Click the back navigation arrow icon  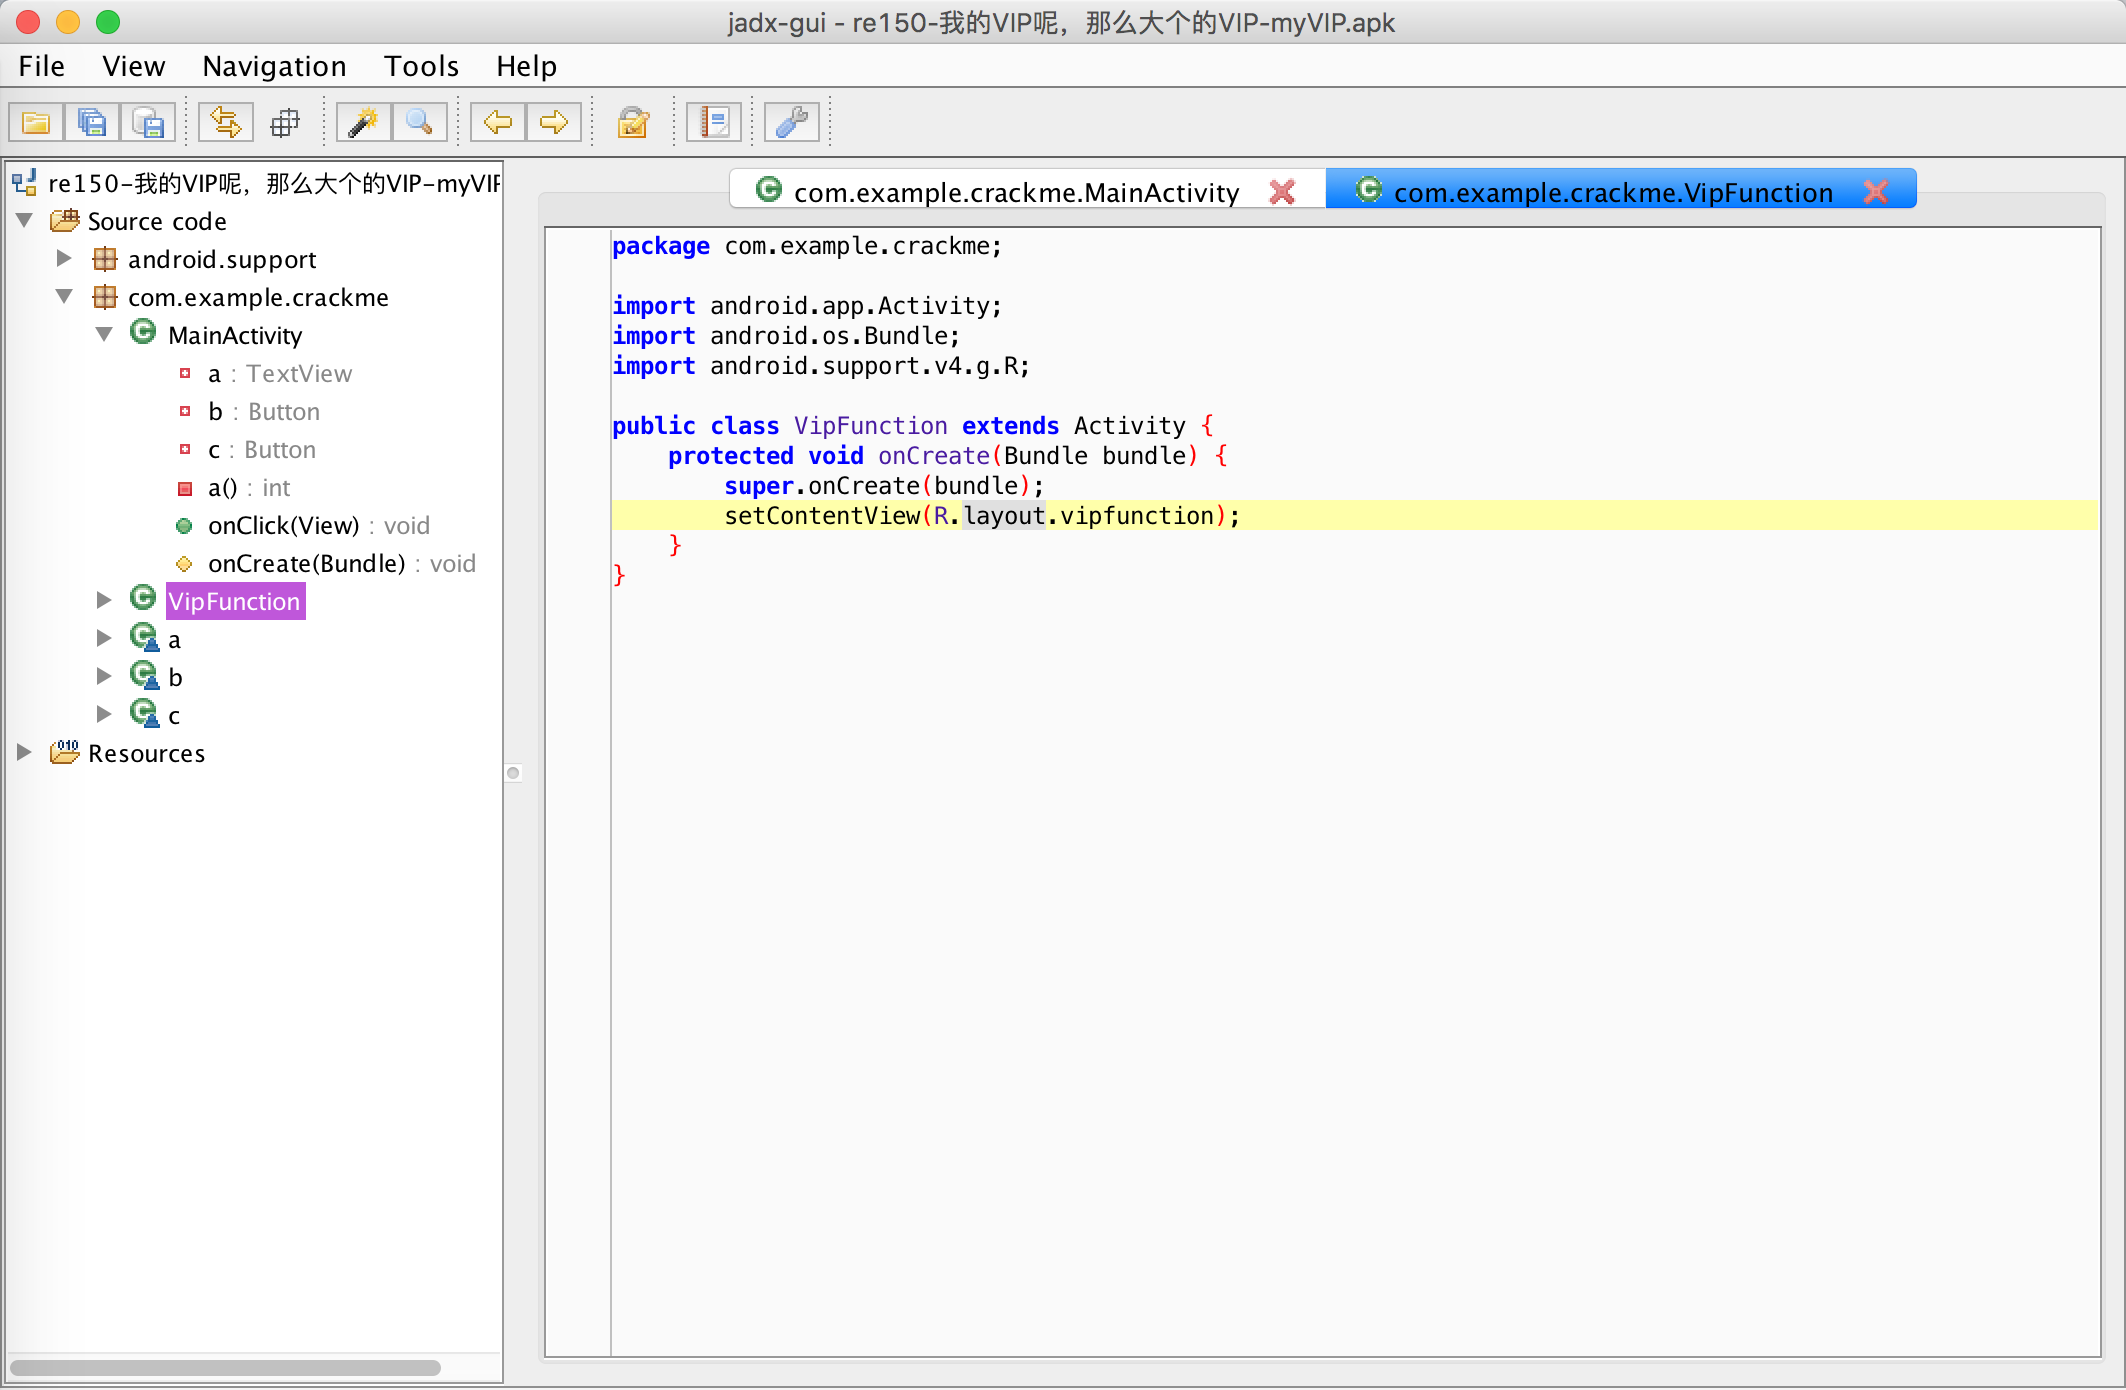(497, 123)
